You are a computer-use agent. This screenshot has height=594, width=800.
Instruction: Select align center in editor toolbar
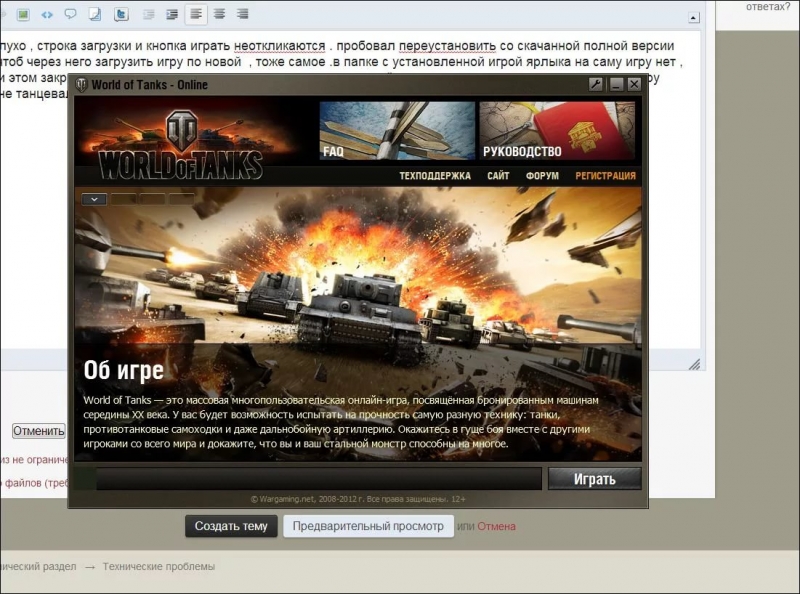pyautogui.click(x=219, y=14)
